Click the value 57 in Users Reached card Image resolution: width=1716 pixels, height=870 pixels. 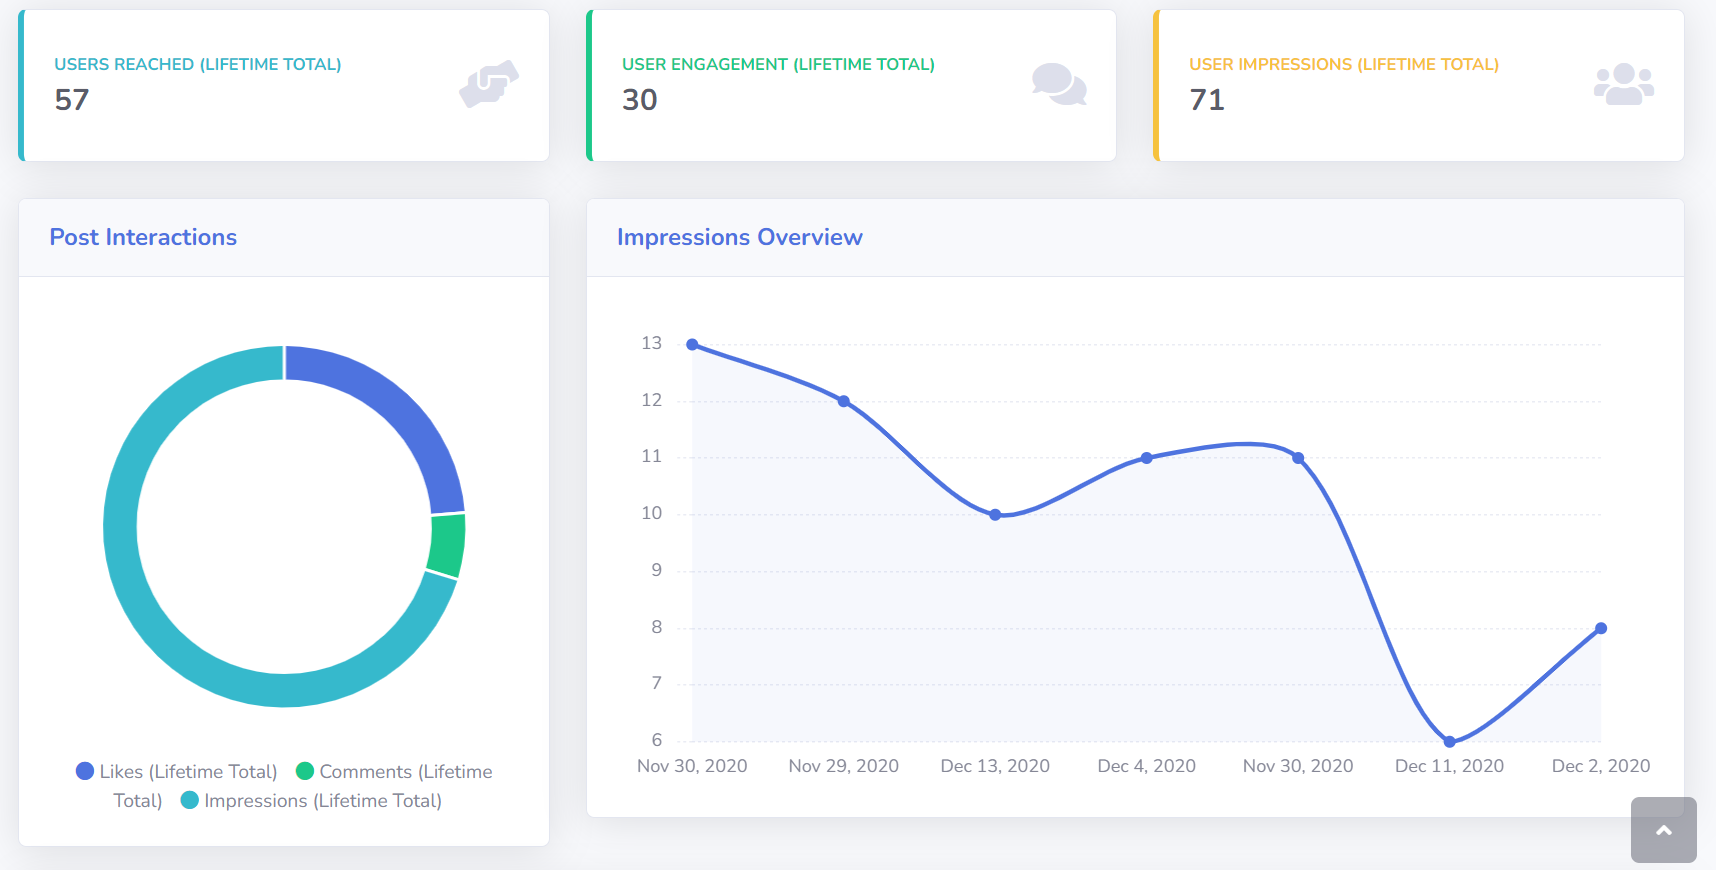point(72,100)
